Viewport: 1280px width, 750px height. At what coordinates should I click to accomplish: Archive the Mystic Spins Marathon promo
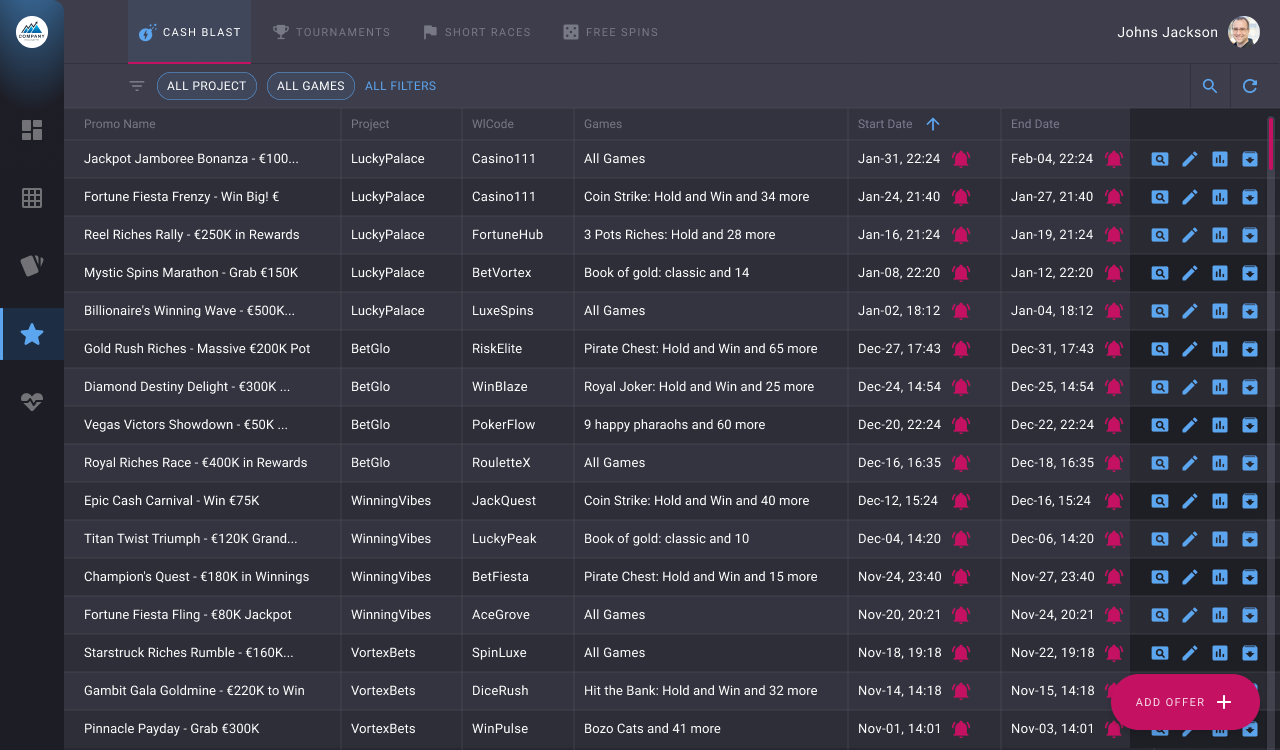point(1250,273)
